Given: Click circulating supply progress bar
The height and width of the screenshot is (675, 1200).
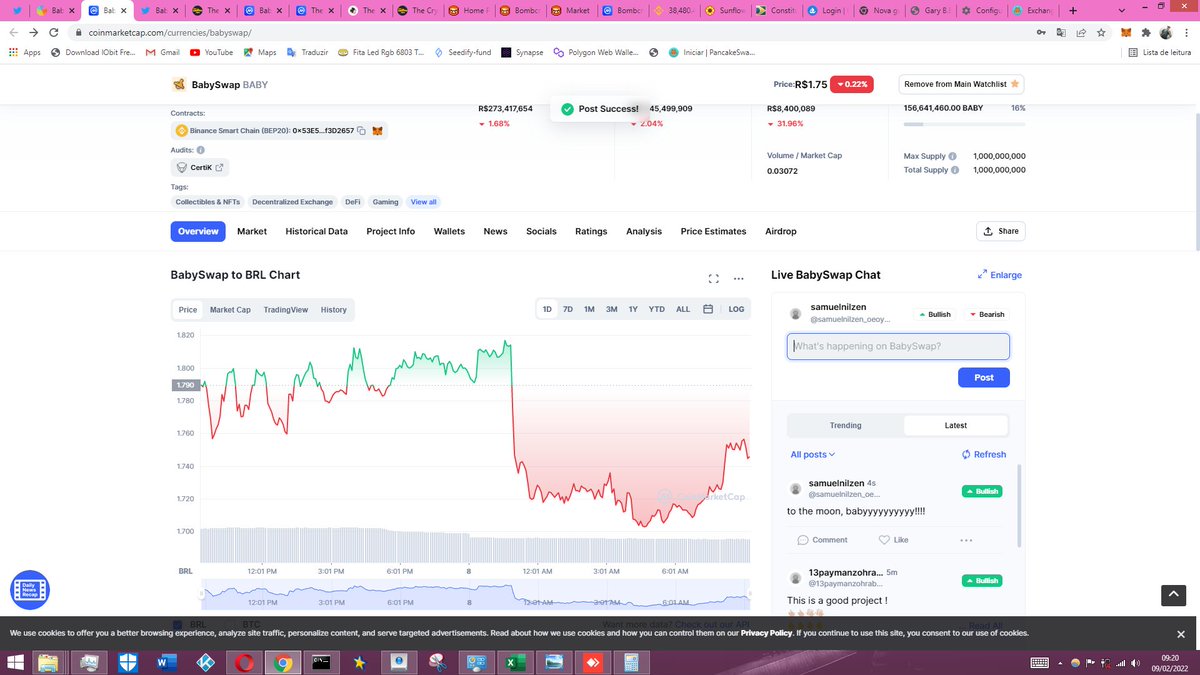Looking at the screenshot, I should (964, 124).
